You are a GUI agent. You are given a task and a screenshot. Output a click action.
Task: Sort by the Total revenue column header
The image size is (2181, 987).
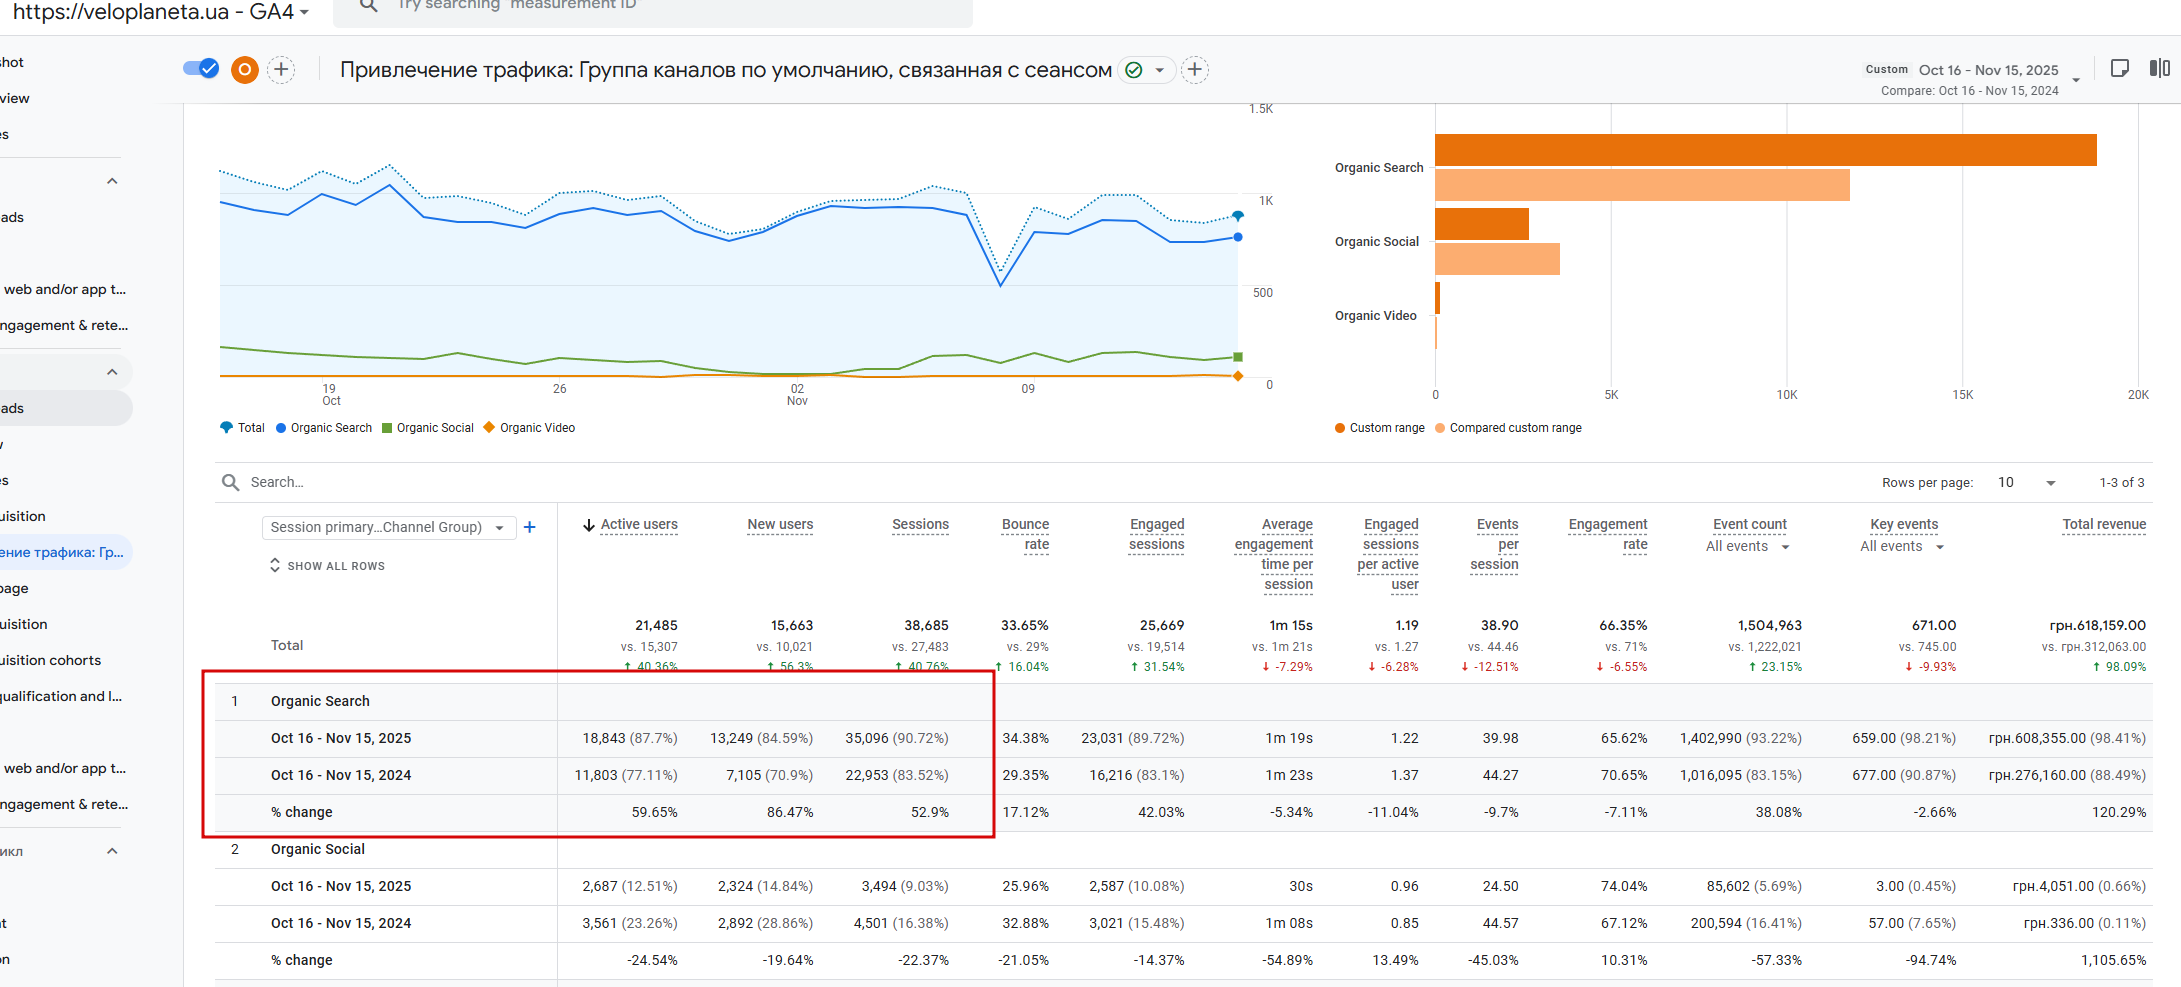(2104, 525)
